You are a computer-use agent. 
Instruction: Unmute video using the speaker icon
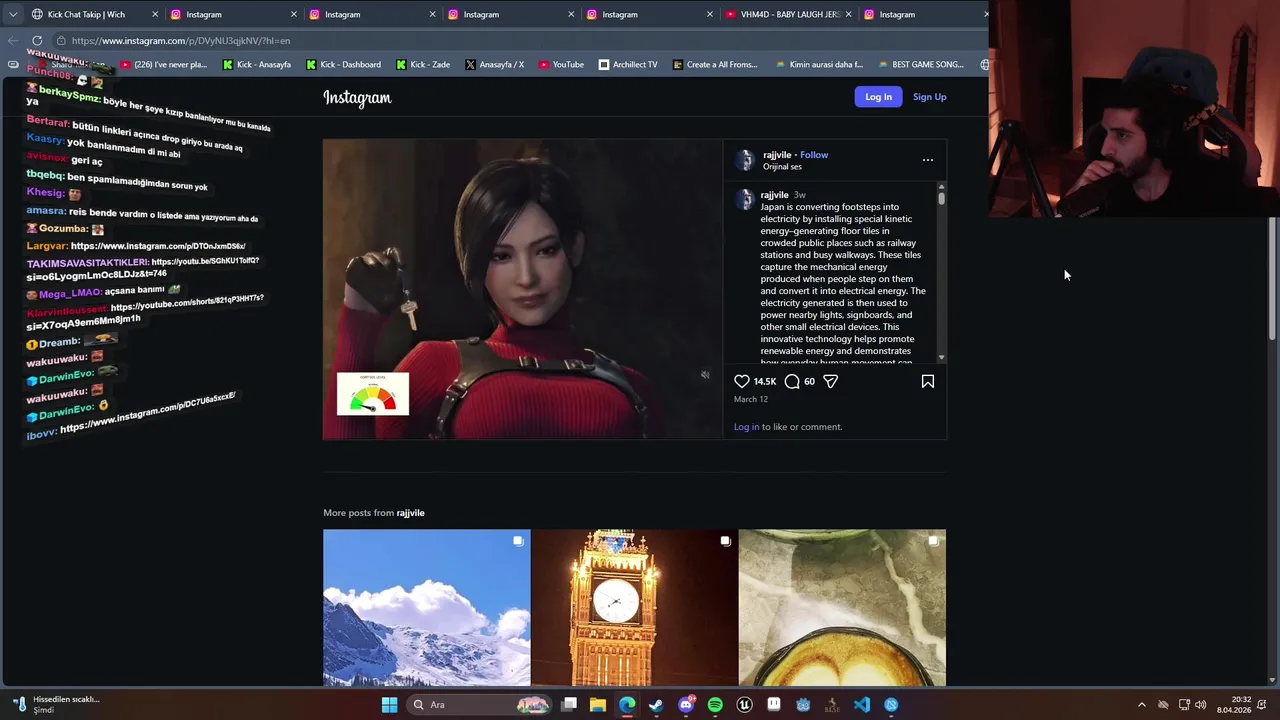coord(705,375)
